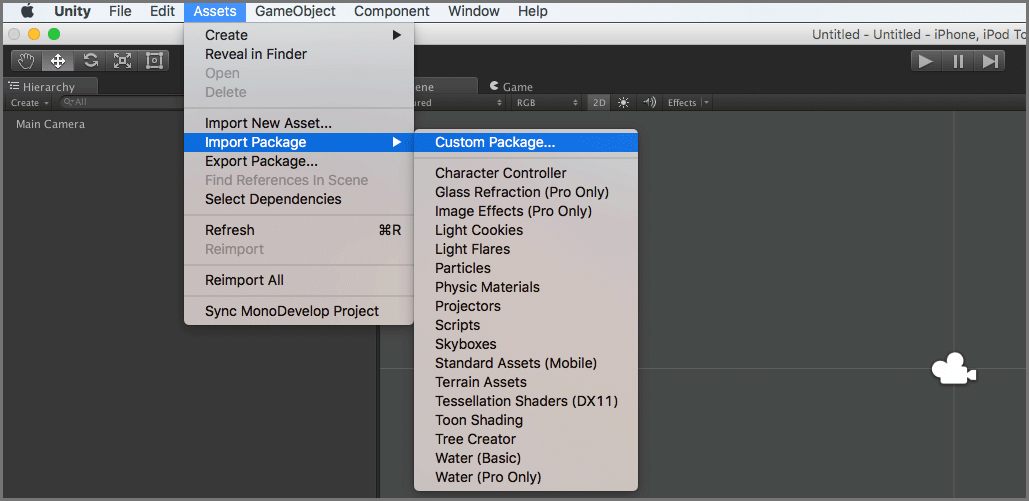Import the Light Flares package
The image size is (1029, 501).
click(x=526, y=249)
